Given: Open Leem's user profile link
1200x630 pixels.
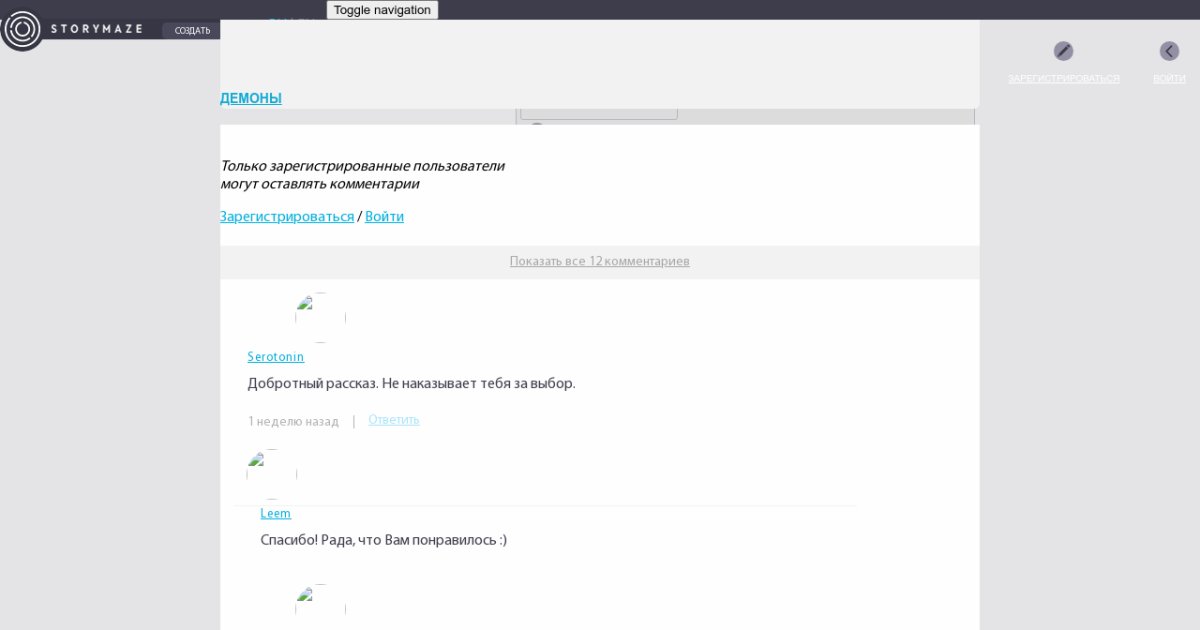Looking at the screenshot, I should tap(276, 513).
